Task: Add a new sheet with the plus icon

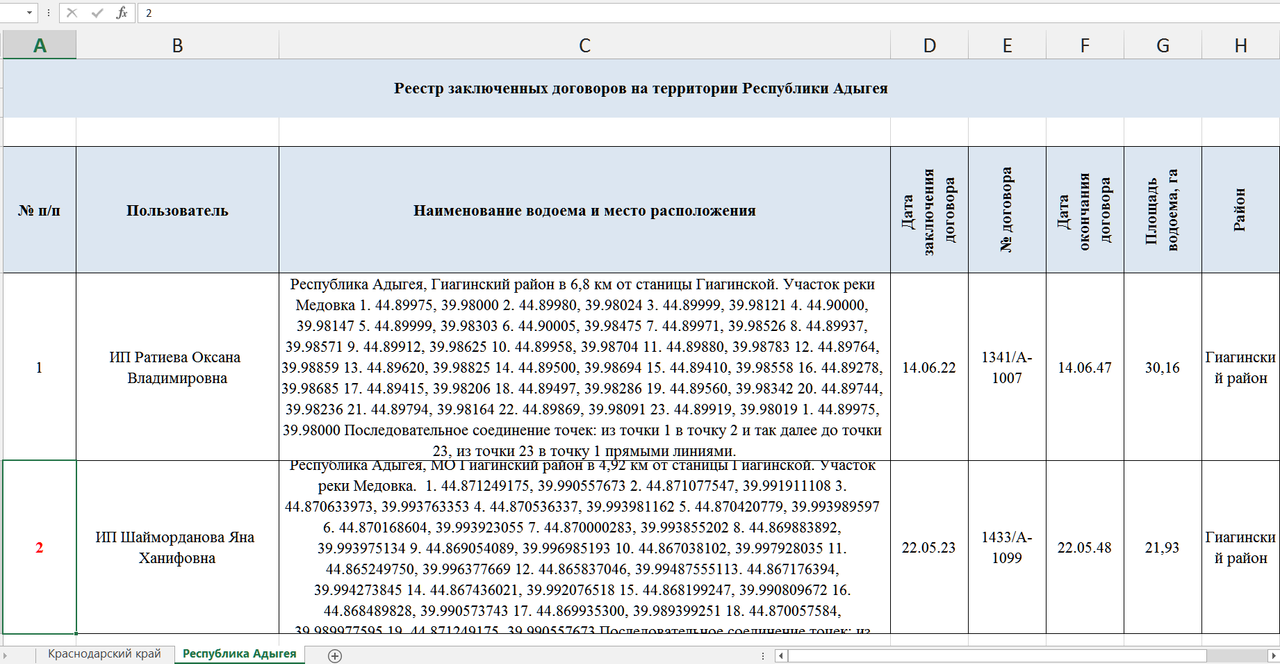Action: coord(335,656)
